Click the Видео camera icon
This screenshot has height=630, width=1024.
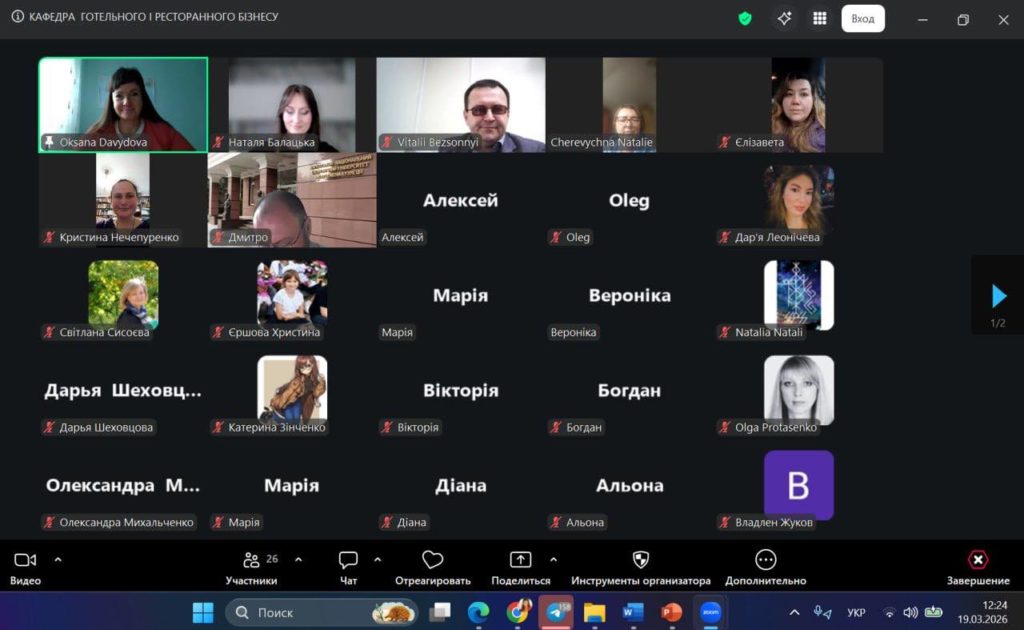click(x=25, y=560)
